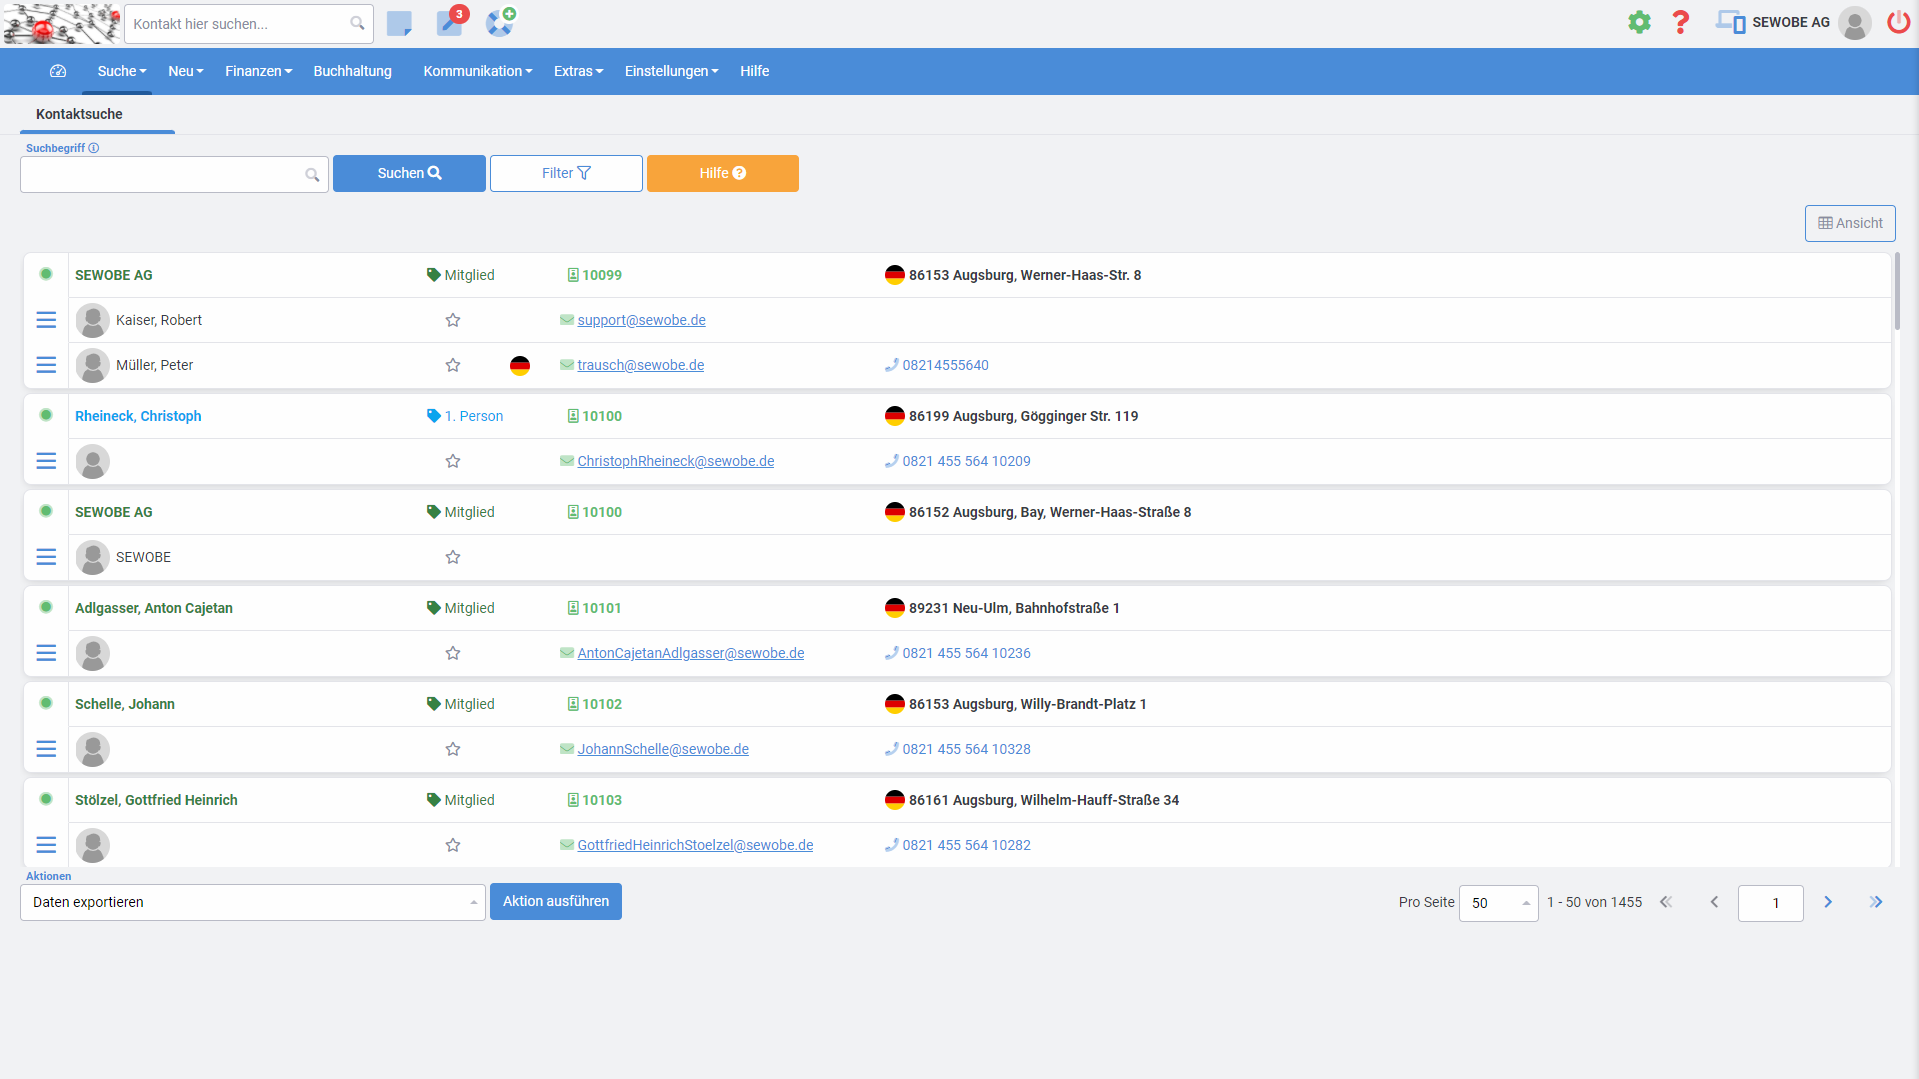Open link ChristophRheineck@sewobe.de
Image resolution: width=1919 pixels, height=1079 pixels.
[676, 461]
